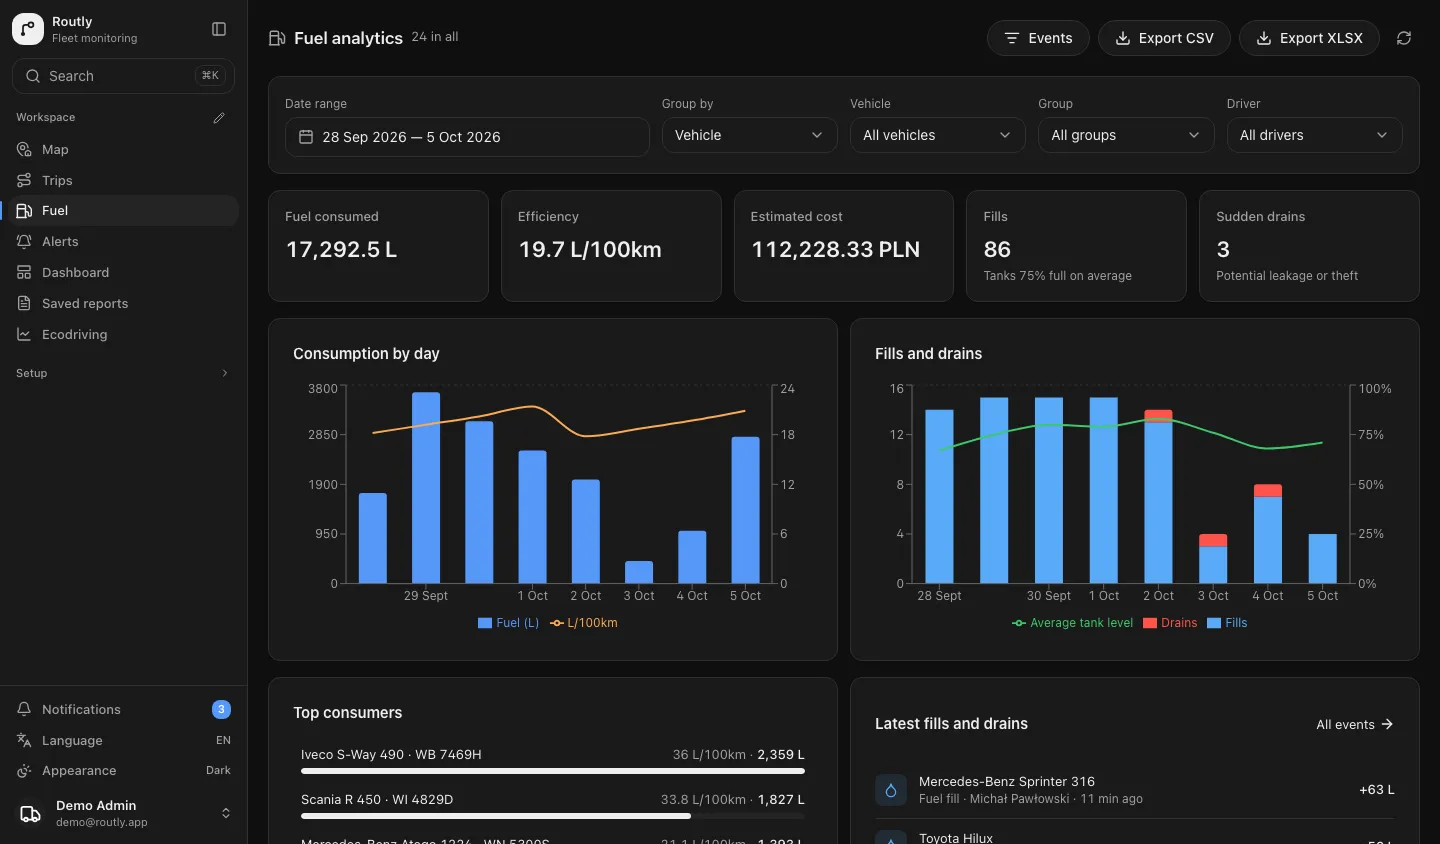This screenshot has width=1440, height=844.
Task: Click the Ecodriving chart icon
Action: (24, 334)
